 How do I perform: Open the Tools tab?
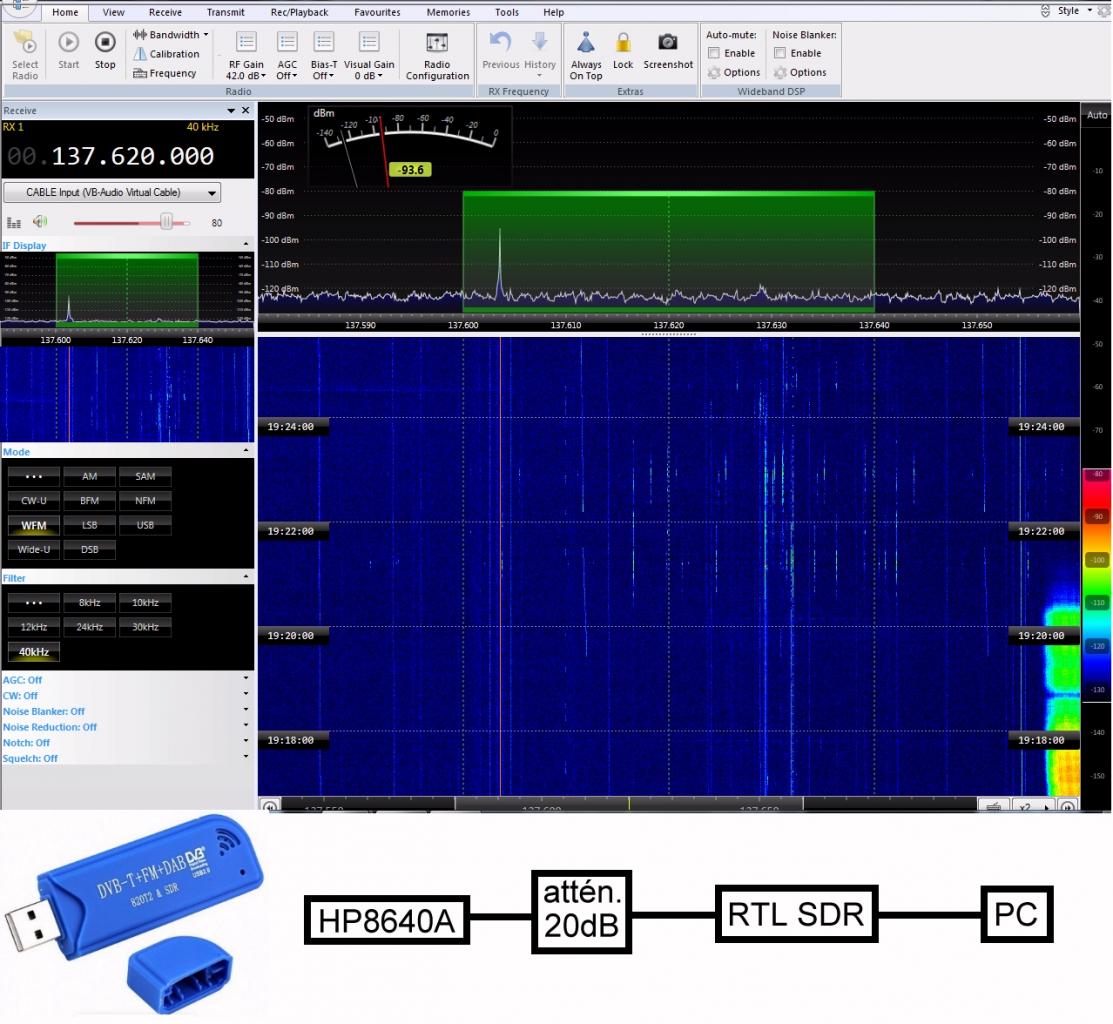(506, 12)
